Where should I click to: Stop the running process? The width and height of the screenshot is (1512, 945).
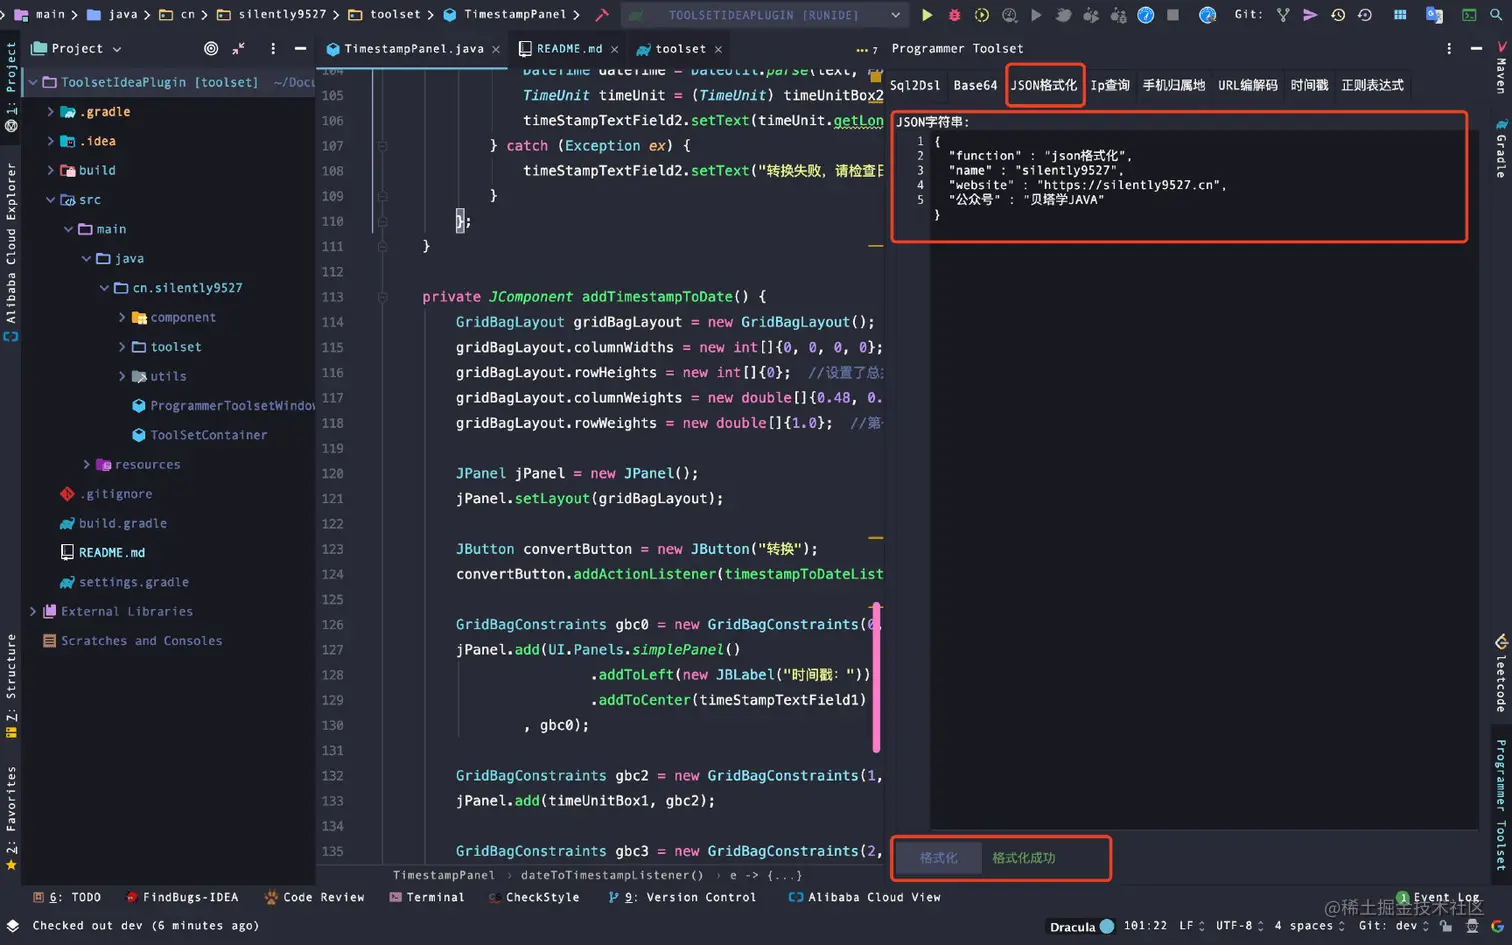click(x=1173, y=15)
